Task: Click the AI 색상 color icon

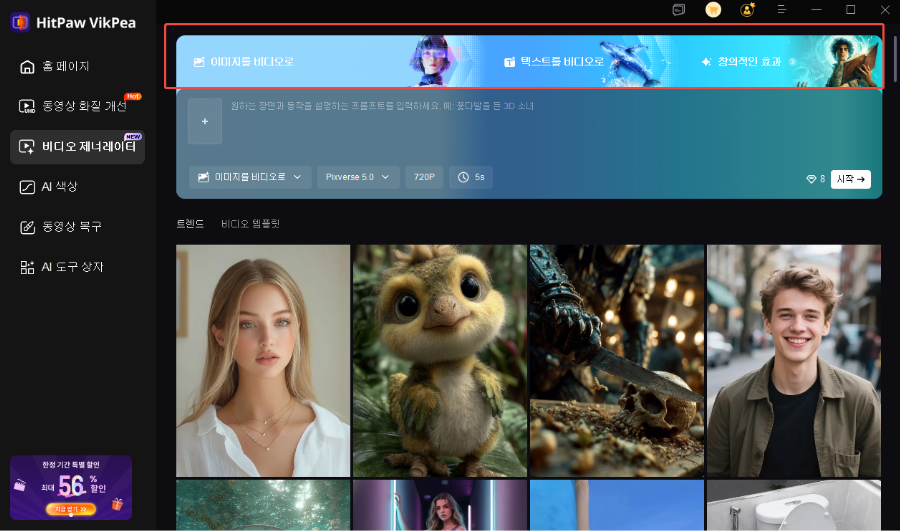Action: pos(27,187)
